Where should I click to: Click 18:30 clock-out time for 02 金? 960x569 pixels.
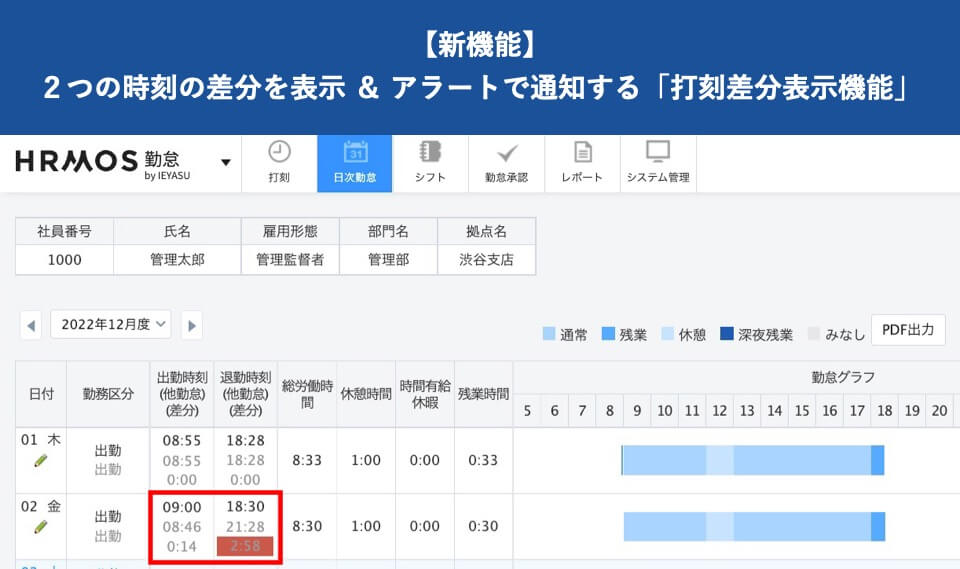point(246,507)
